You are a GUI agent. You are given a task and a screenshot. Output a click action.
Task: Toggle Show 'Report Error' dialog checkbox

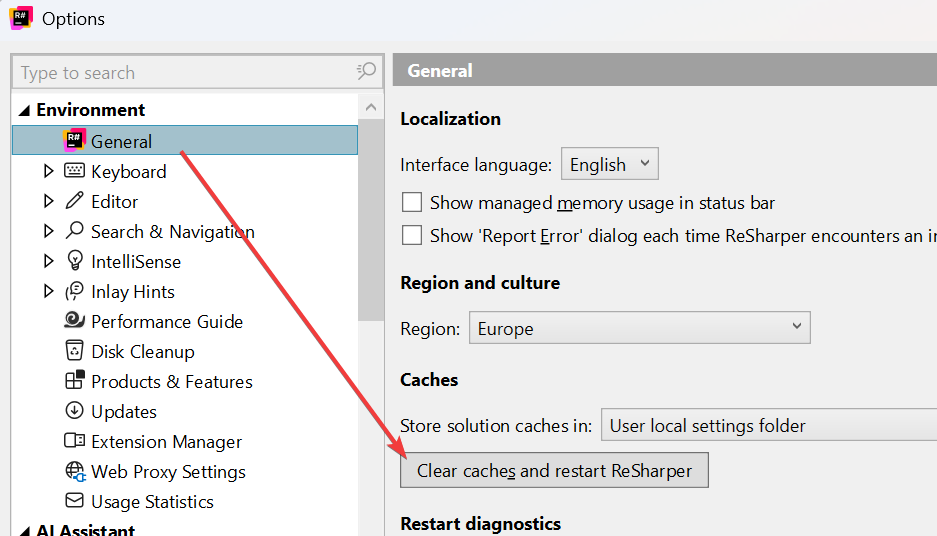click(412, 235)
